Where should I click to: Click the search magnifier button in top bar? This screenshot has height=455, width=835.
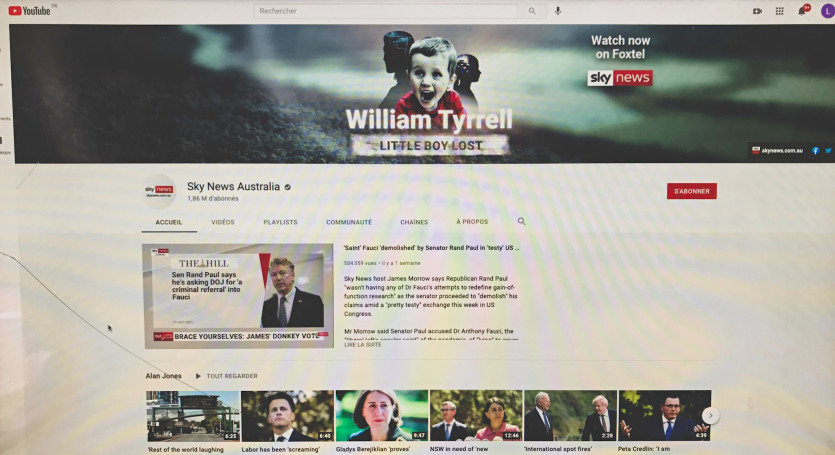click(x=532, y=11)
